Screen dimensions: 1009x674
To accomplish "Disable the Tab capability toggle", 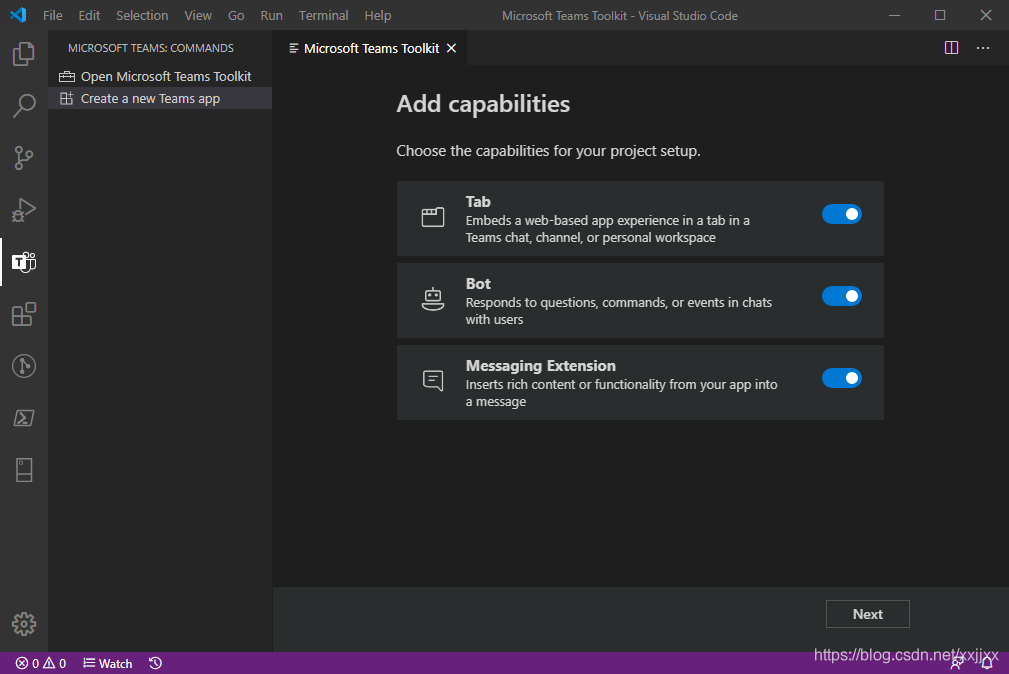I will pos(842,214).
